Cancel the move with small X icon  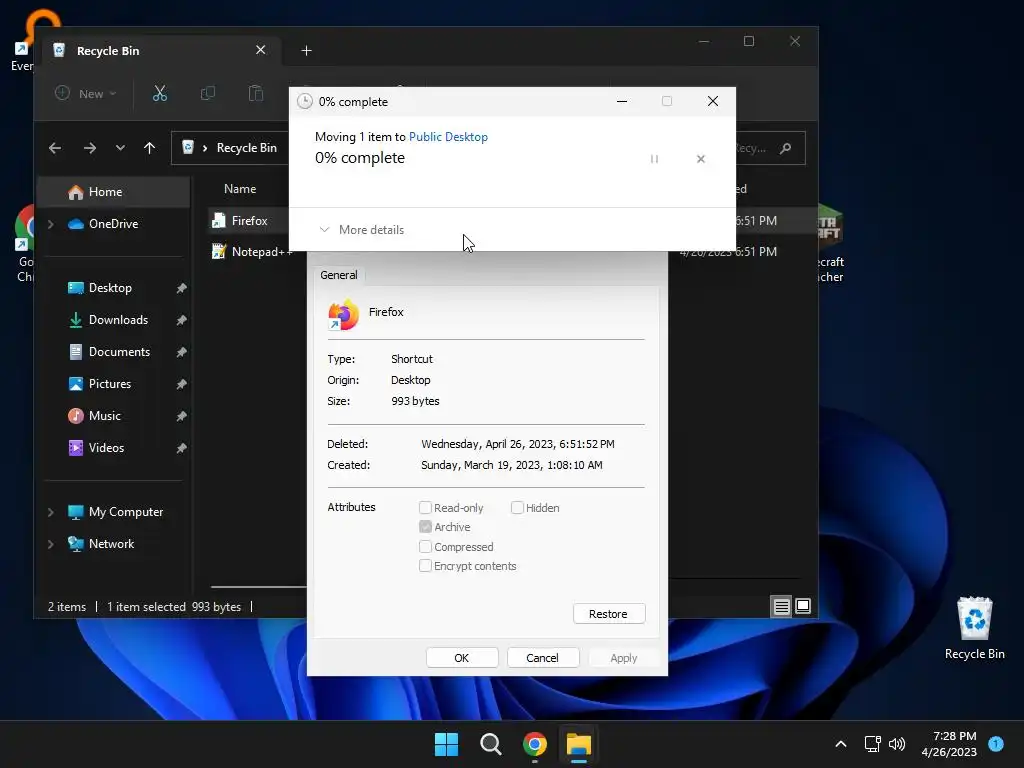tap(701, 159)
